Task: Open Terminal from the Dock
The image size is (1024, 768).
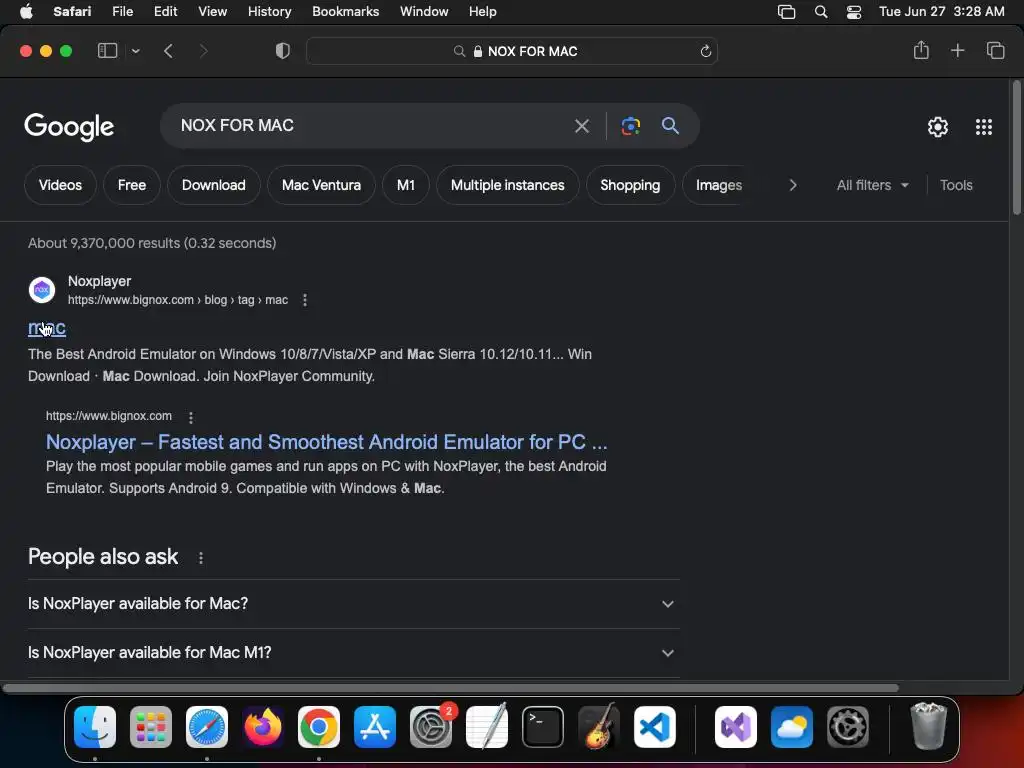Action: 543,726
